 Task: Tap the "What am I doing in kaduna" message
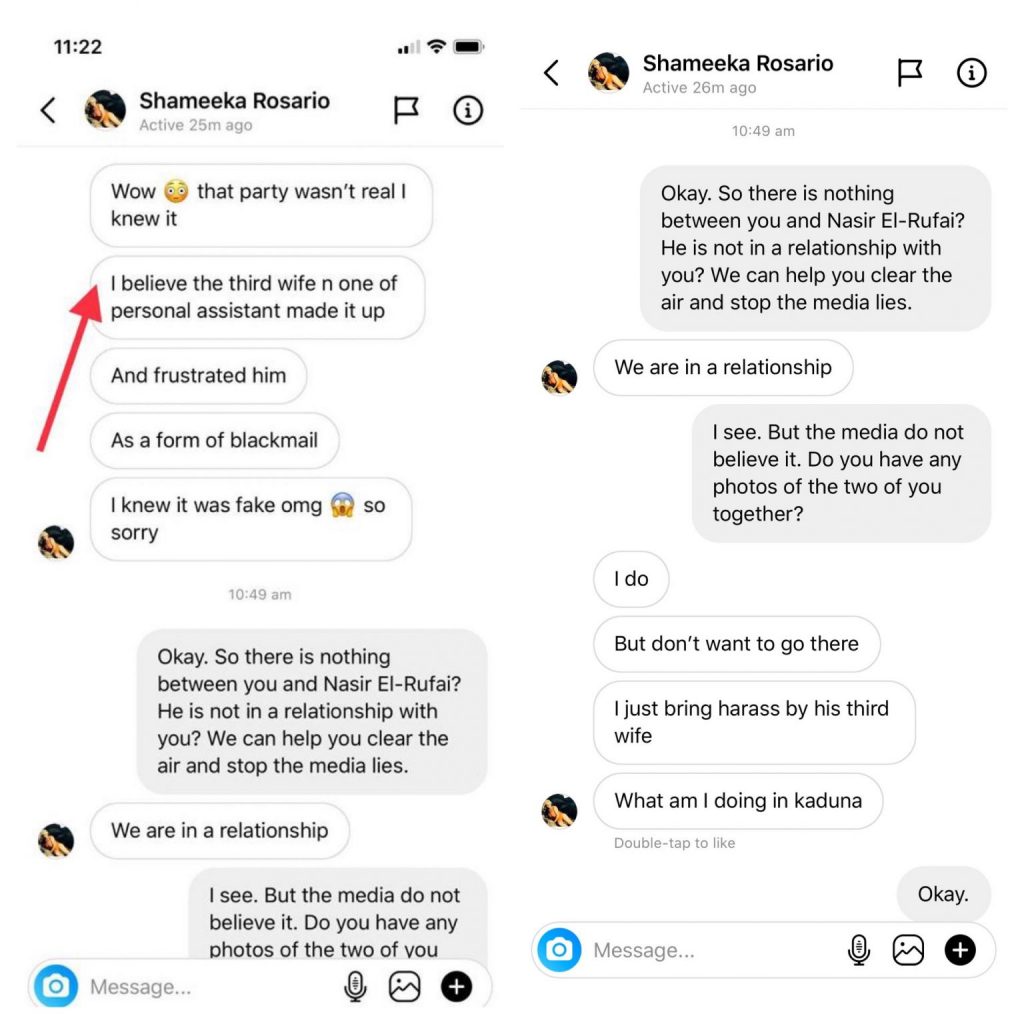coord(737,801)
